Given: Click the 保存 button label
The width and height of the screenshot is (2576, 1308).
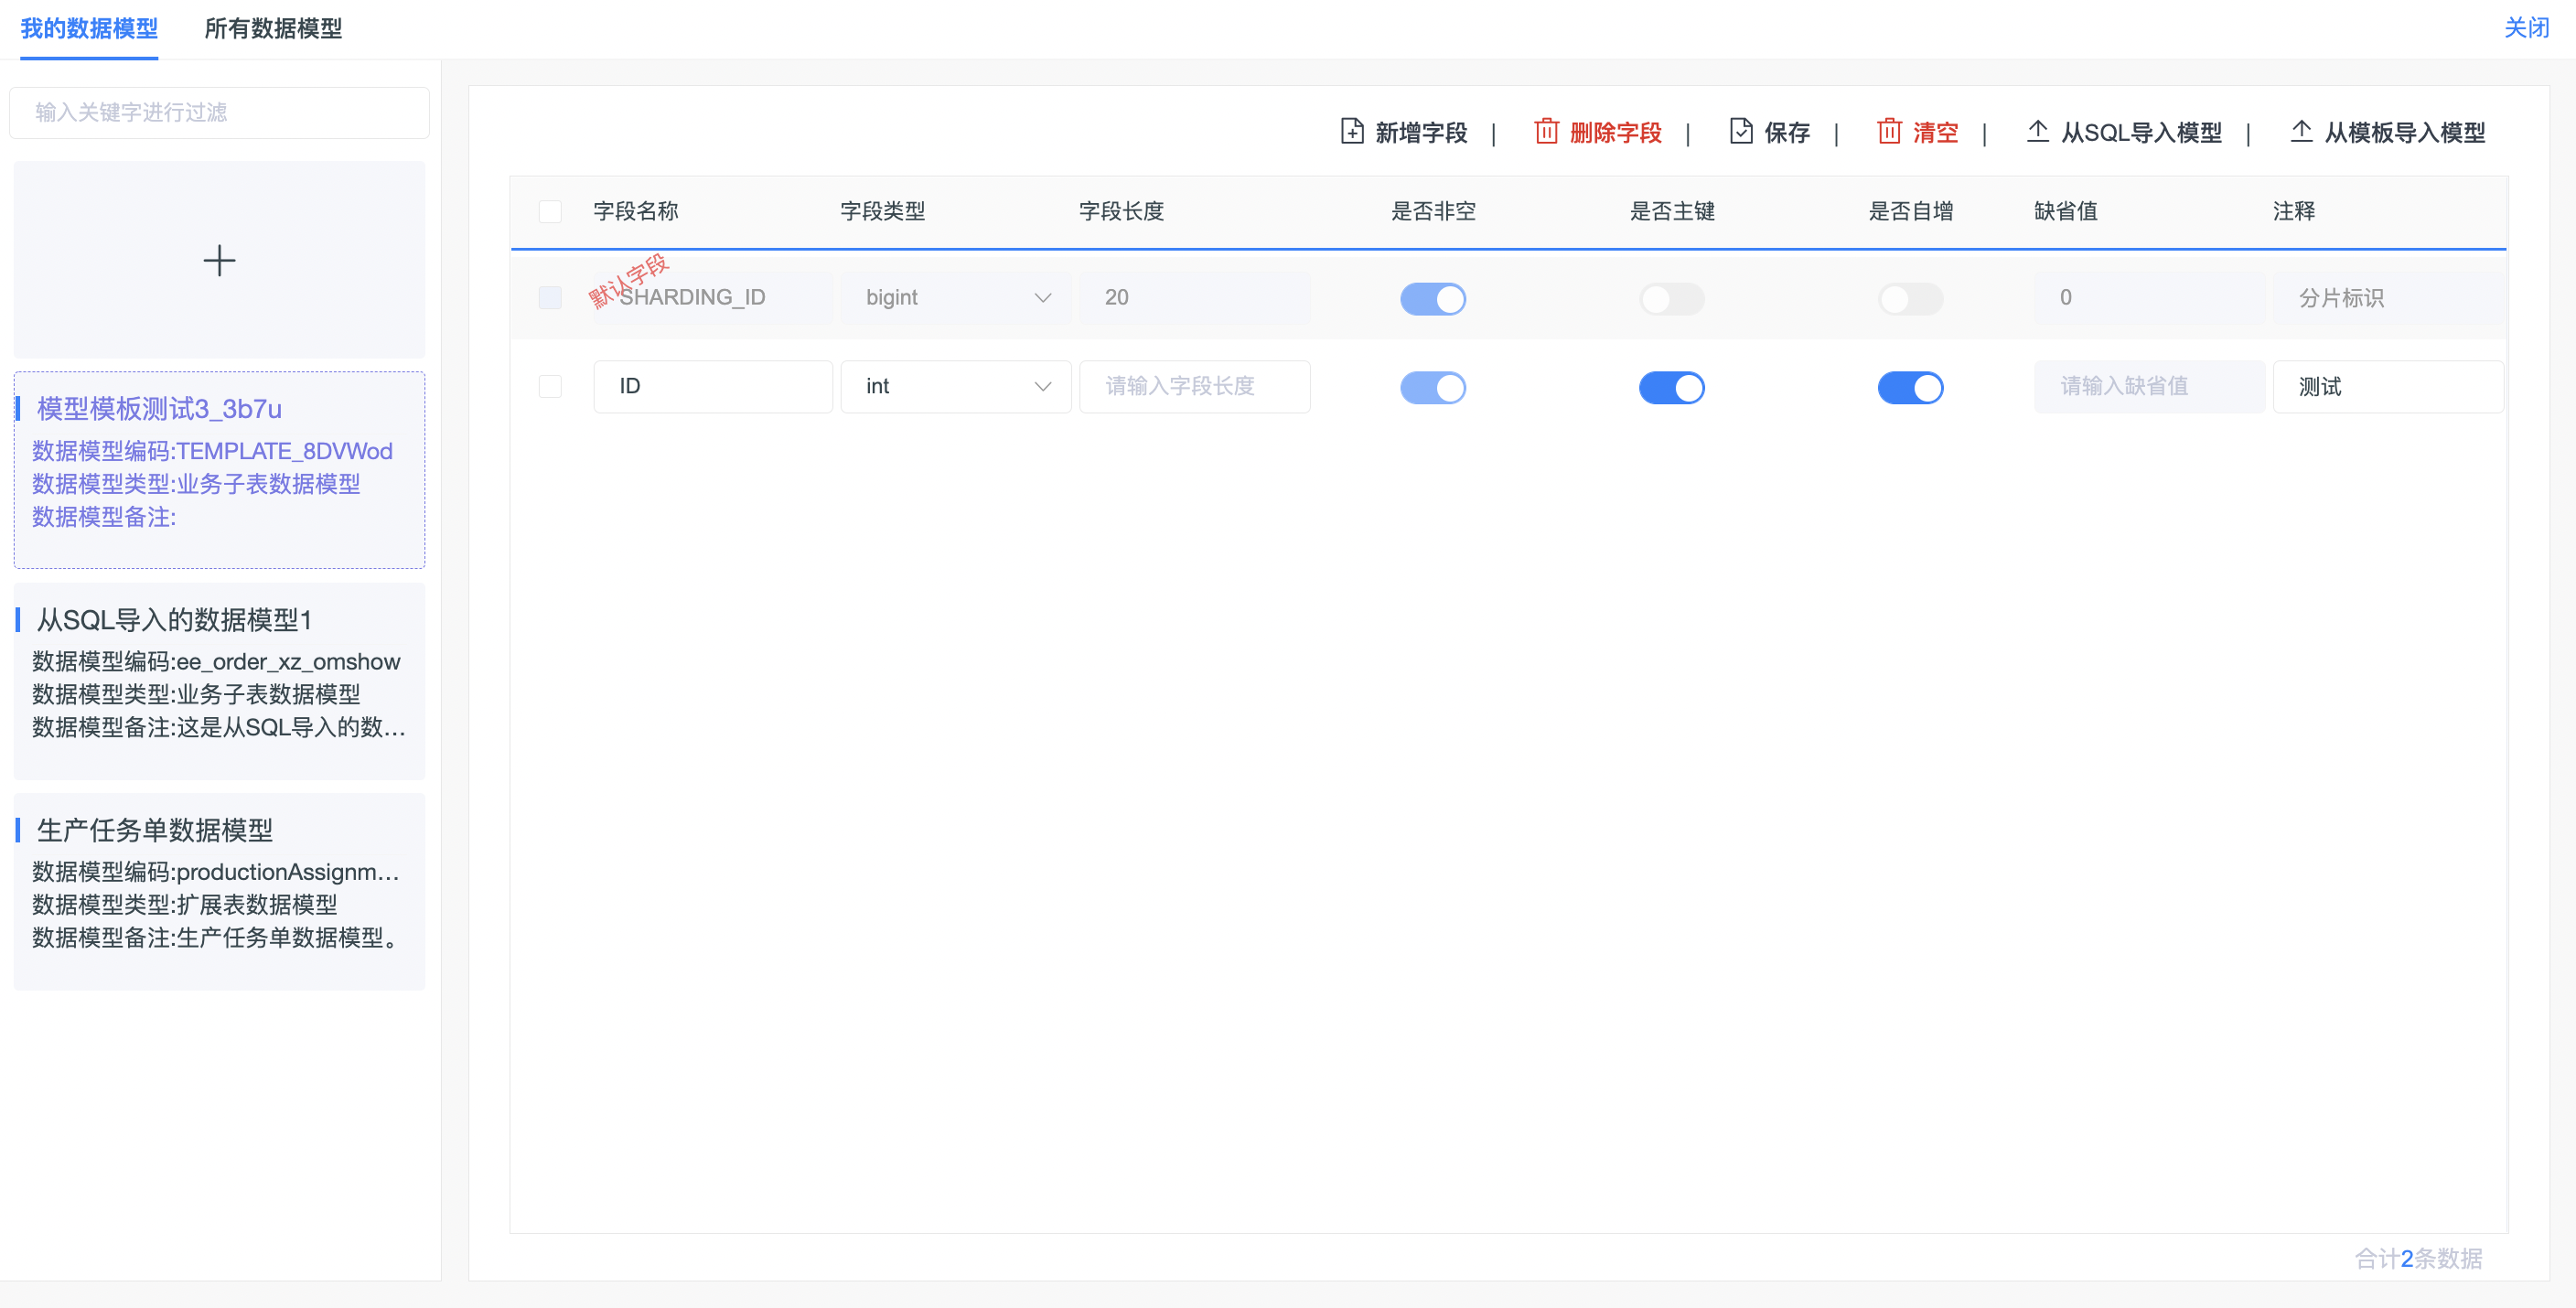Looking at the screenshot, I should (x=1787, y=132).
